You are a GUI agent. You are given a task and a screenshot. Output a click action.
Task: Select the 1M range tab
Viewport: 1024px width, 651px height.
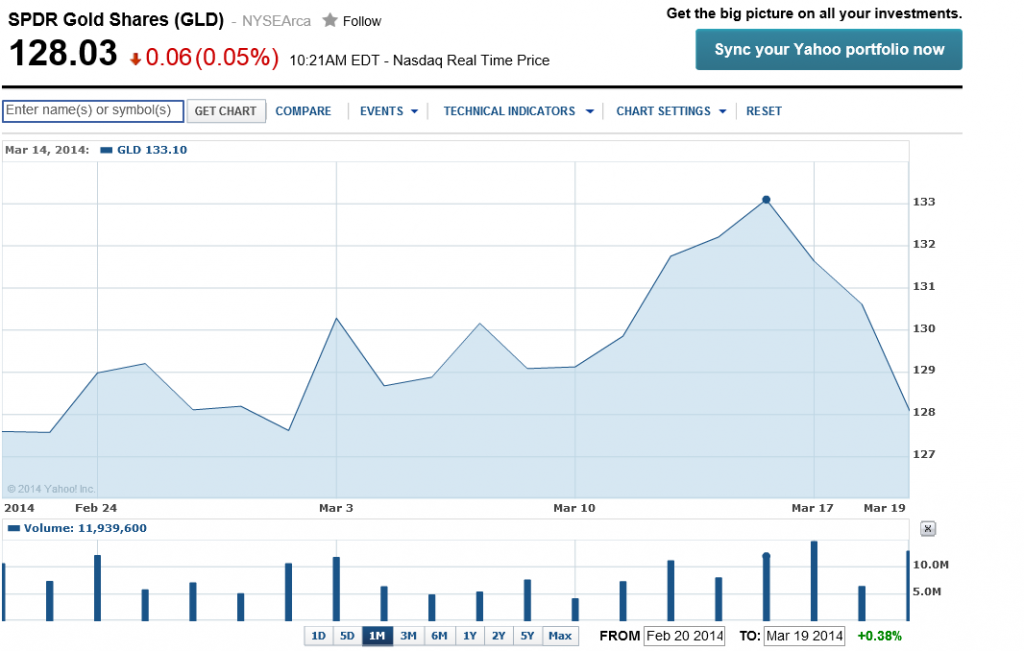pyautogui.click(x=377, y=636)
